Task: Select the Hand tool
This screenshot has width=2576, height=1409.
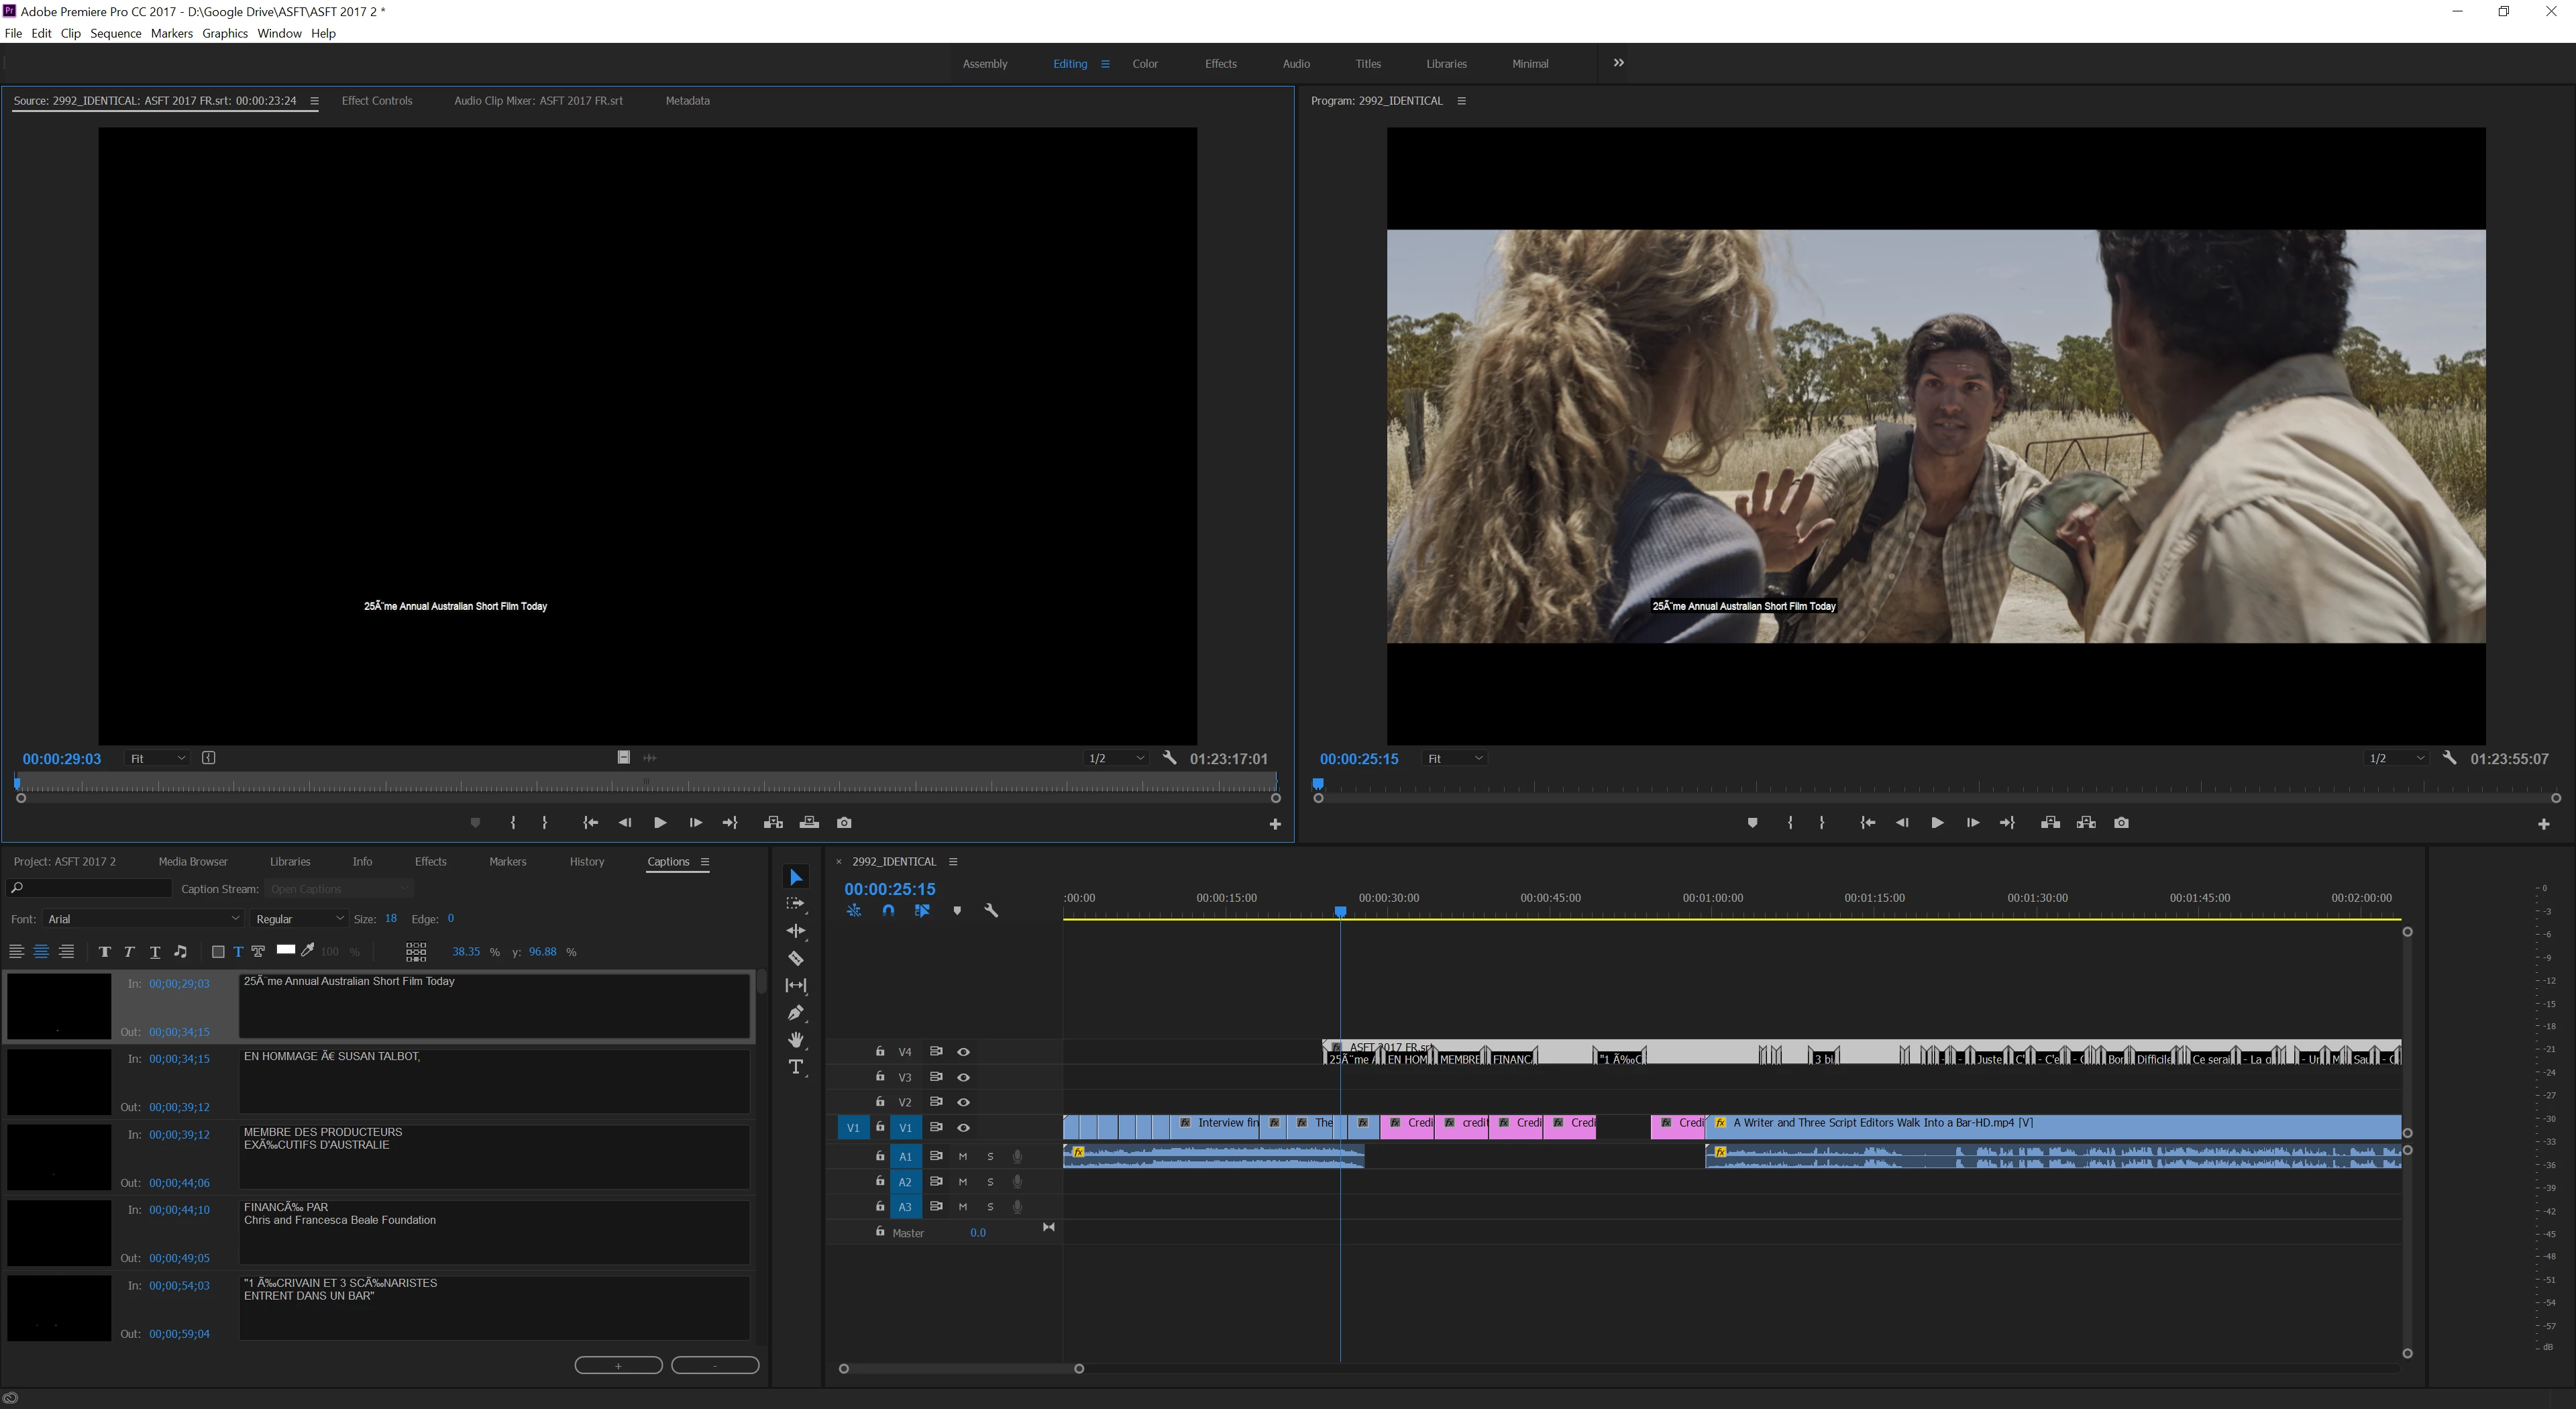Action: click(796, 1040)
